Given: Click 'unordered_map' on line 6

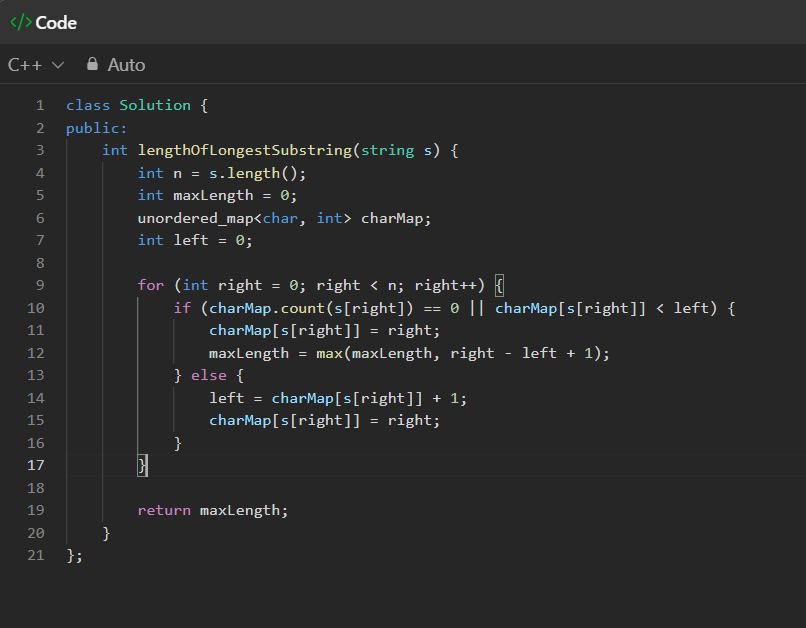Looking at the screenshot, I should point(195,218).
